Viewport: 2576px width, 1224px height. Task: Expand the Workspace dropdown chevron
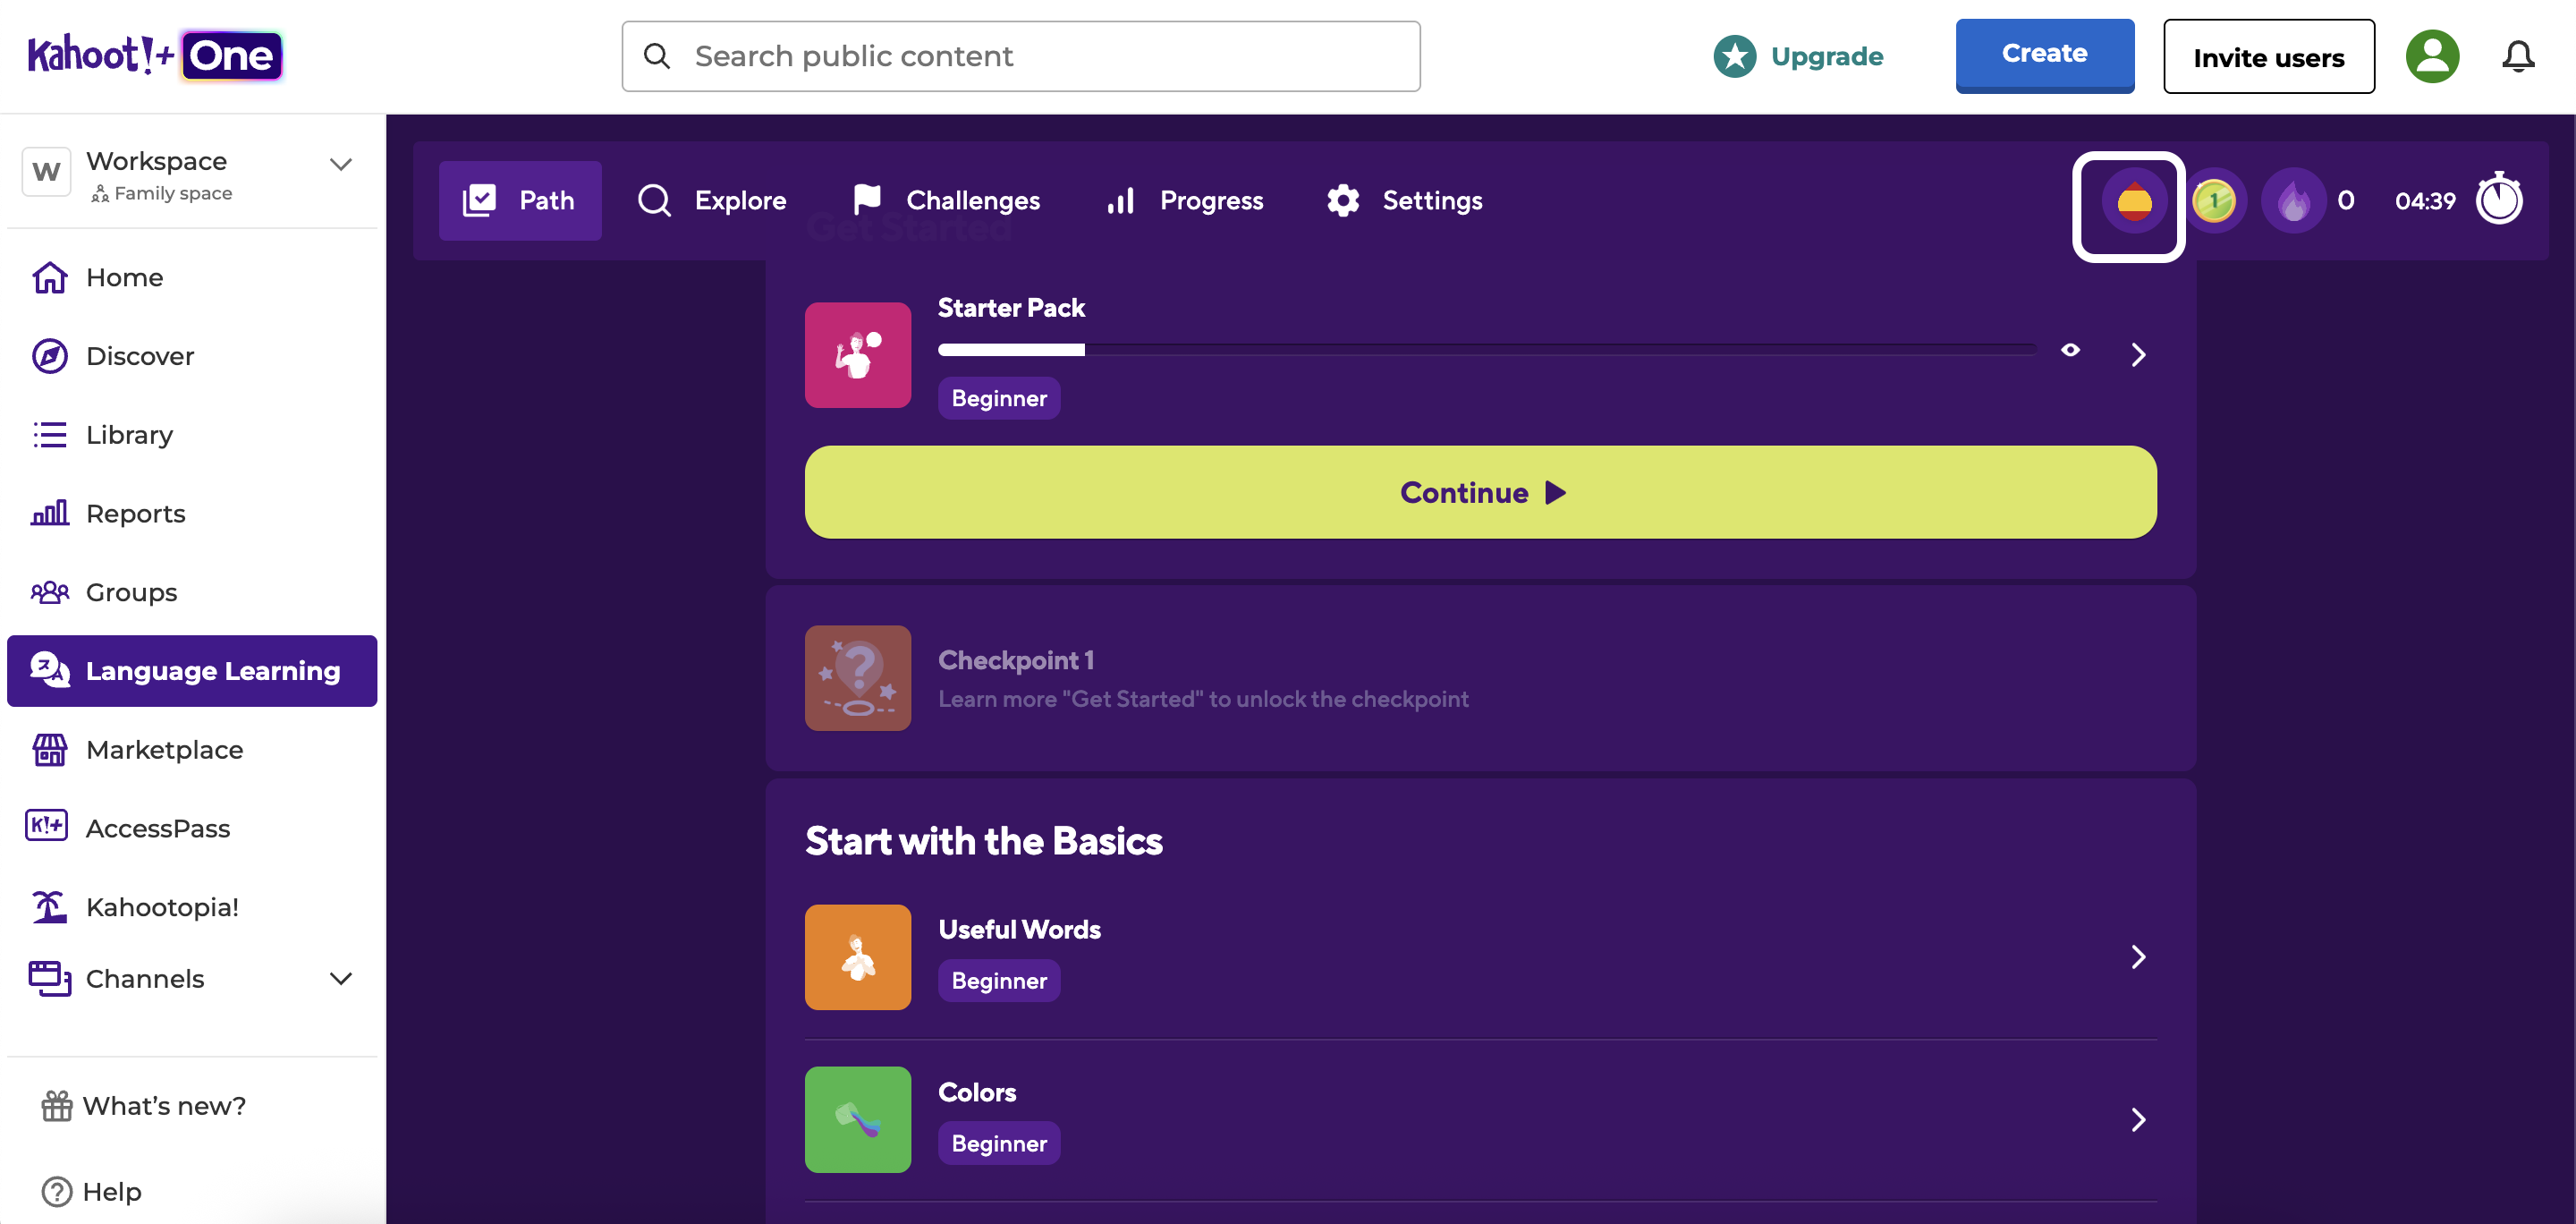pos(341,164)
